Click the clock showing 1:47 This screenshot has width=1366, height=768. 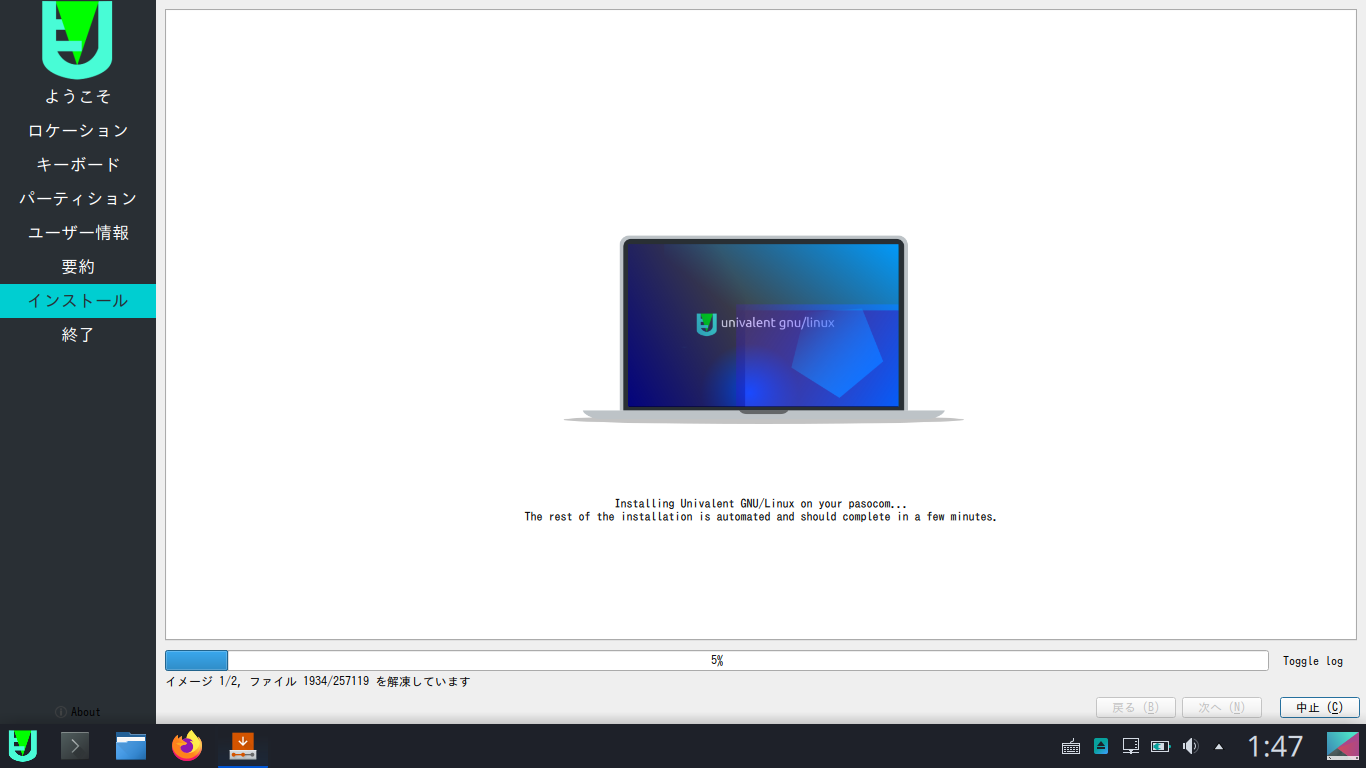[1275, 746]
